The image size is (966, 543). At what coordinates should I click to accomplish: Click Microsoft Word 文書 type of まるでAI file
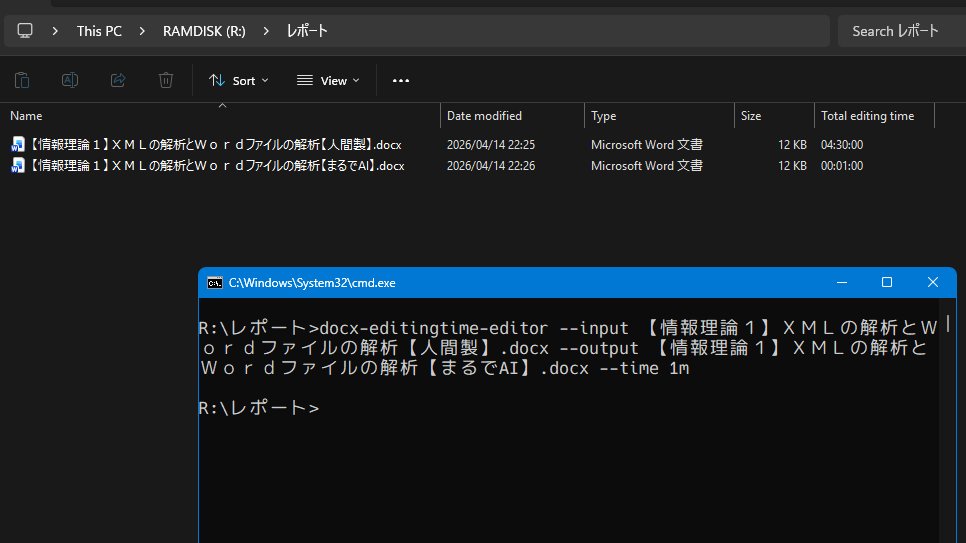pyautogui.click(x=647, y=166)
